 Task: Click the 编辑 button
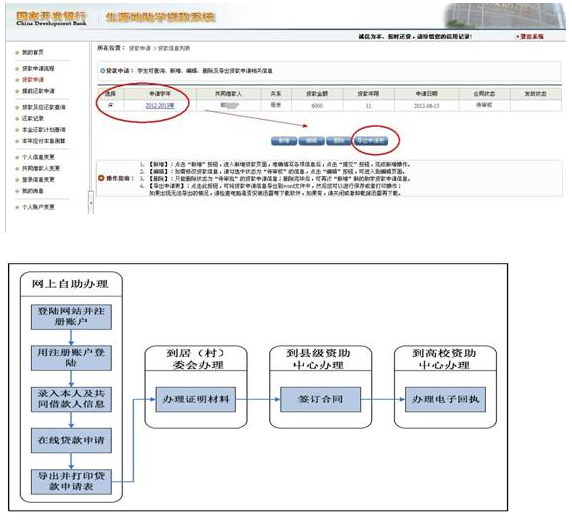(311, 141)
